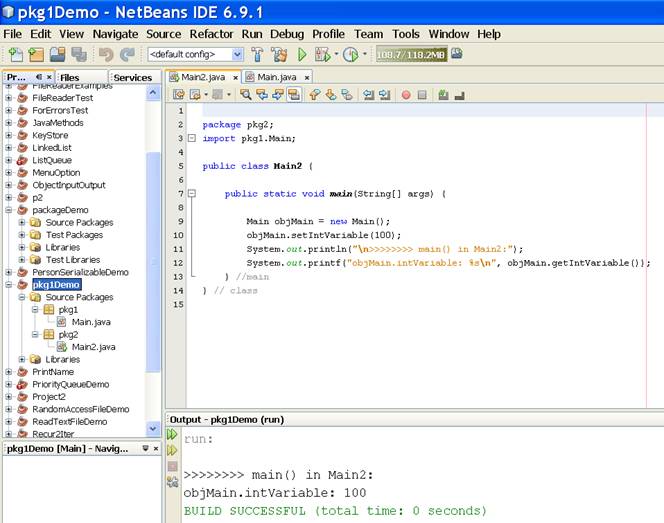Start macro recording with red circle icon
This screenshot has width=664, height=523.
406,95
